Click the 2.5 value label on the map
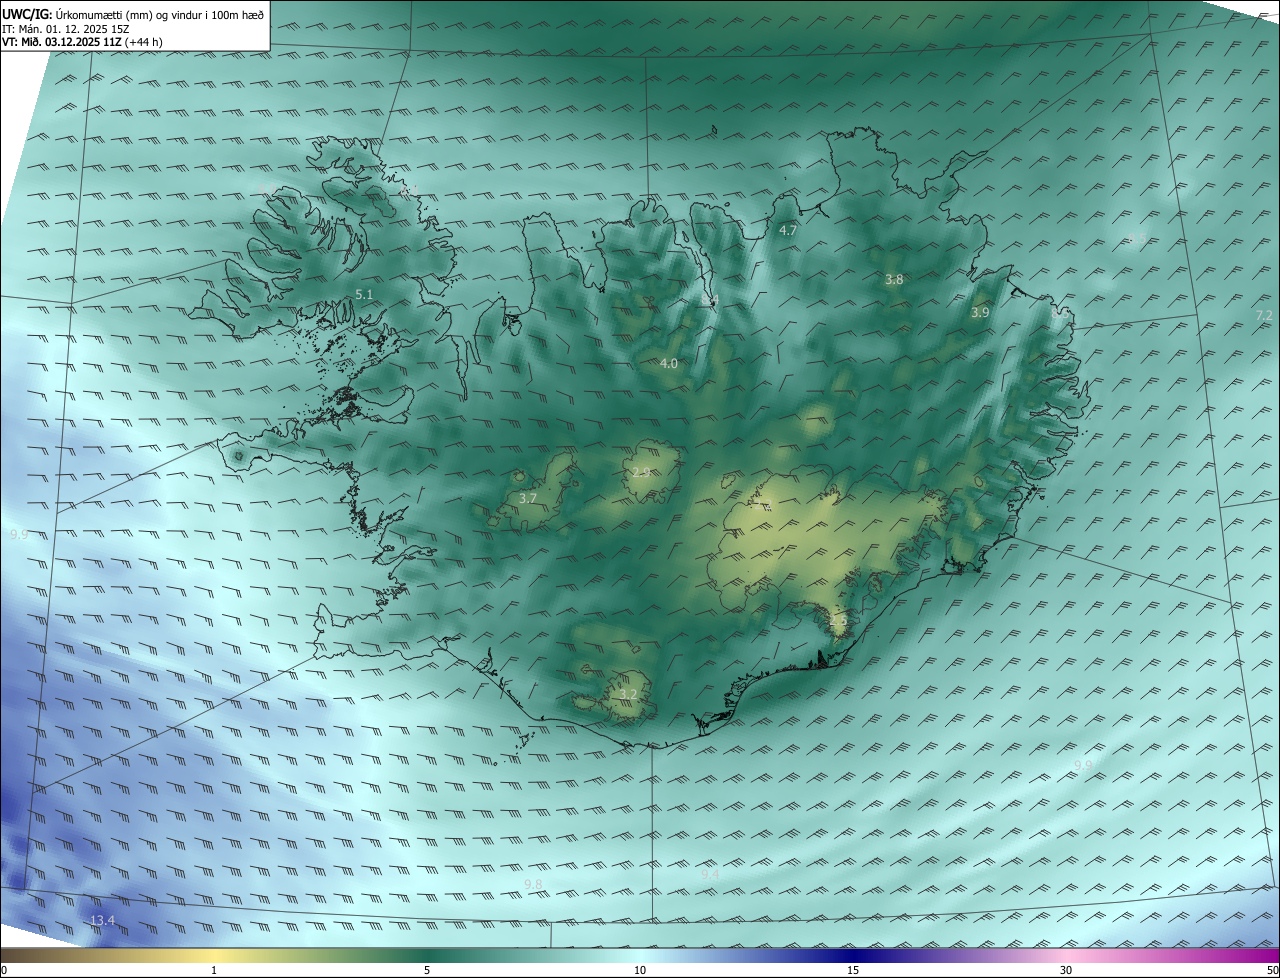 838,619
